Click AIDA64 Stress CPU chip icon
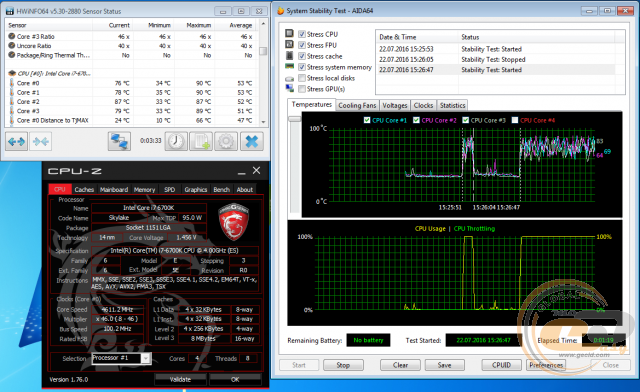Image resolution: width=640 pixels, height=392 pixels. coord(289,33)
